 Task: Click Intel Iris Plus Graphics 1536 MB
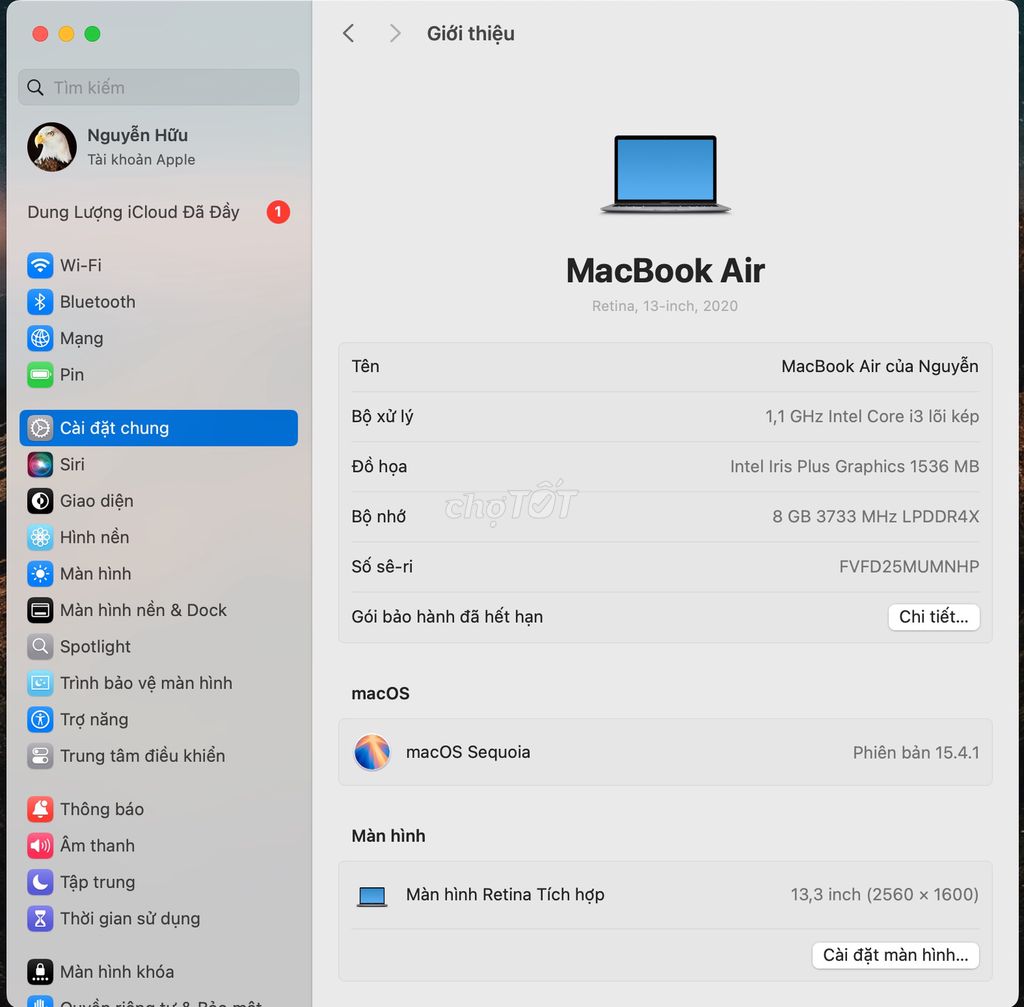click(854, 466)
